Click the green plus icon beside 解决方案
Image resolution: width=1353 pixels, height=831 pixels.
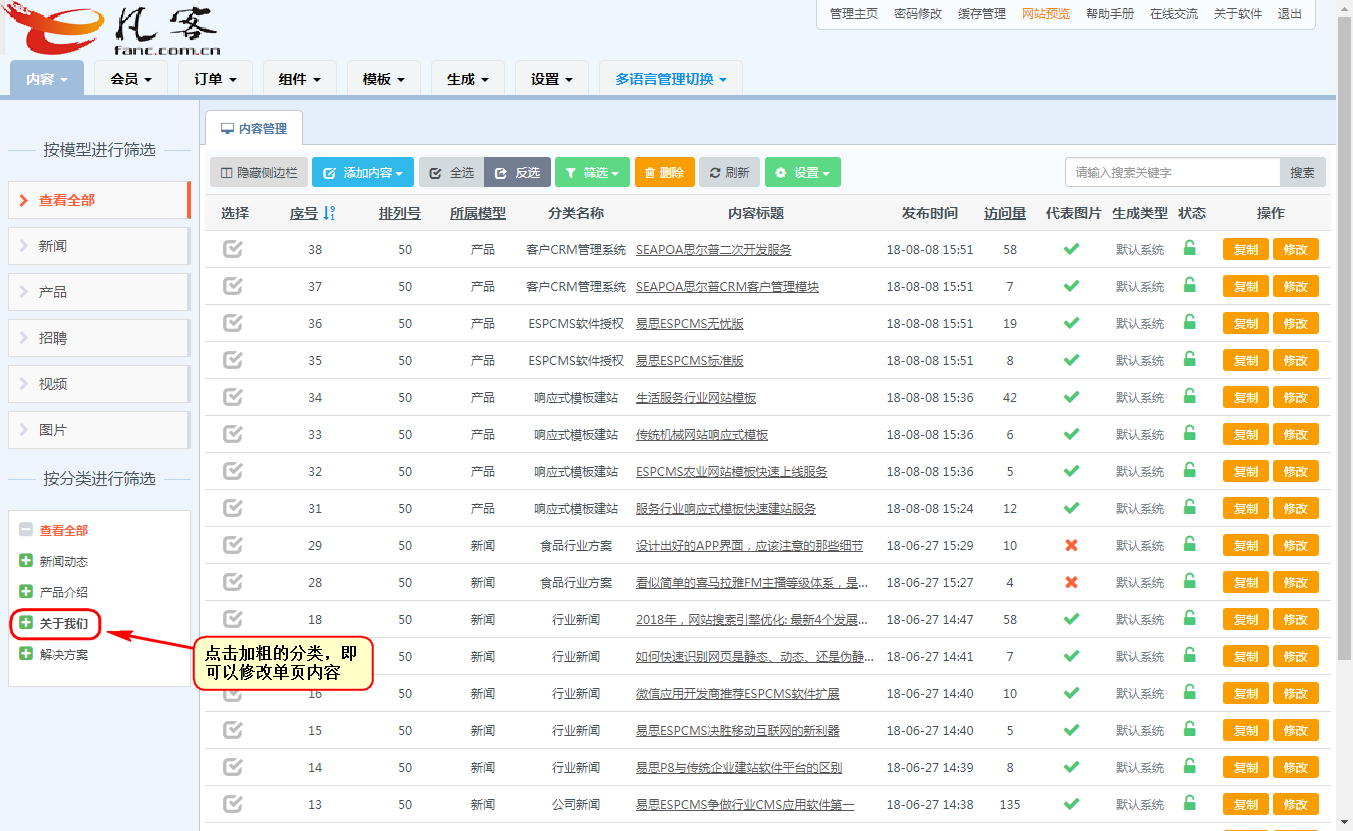tap(26, 654)
